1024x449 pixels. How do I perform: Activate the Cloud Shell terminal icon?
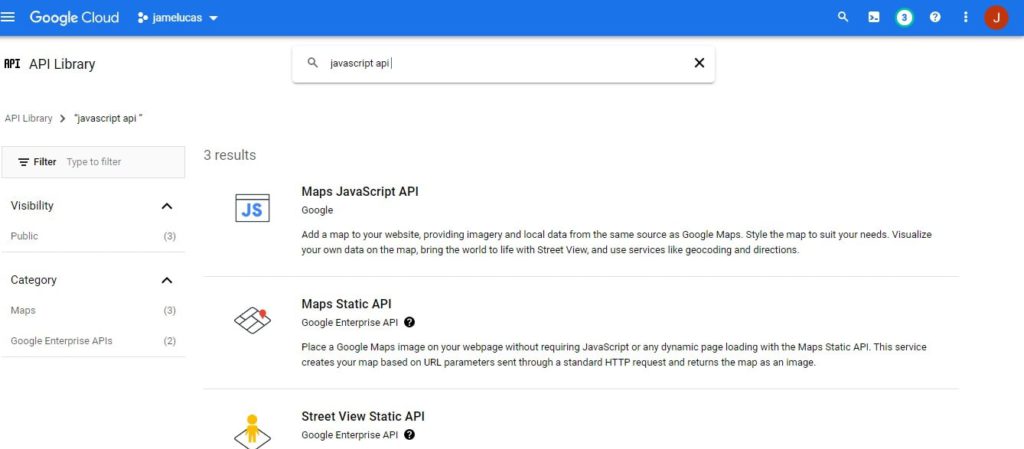(x=873, y=17)
